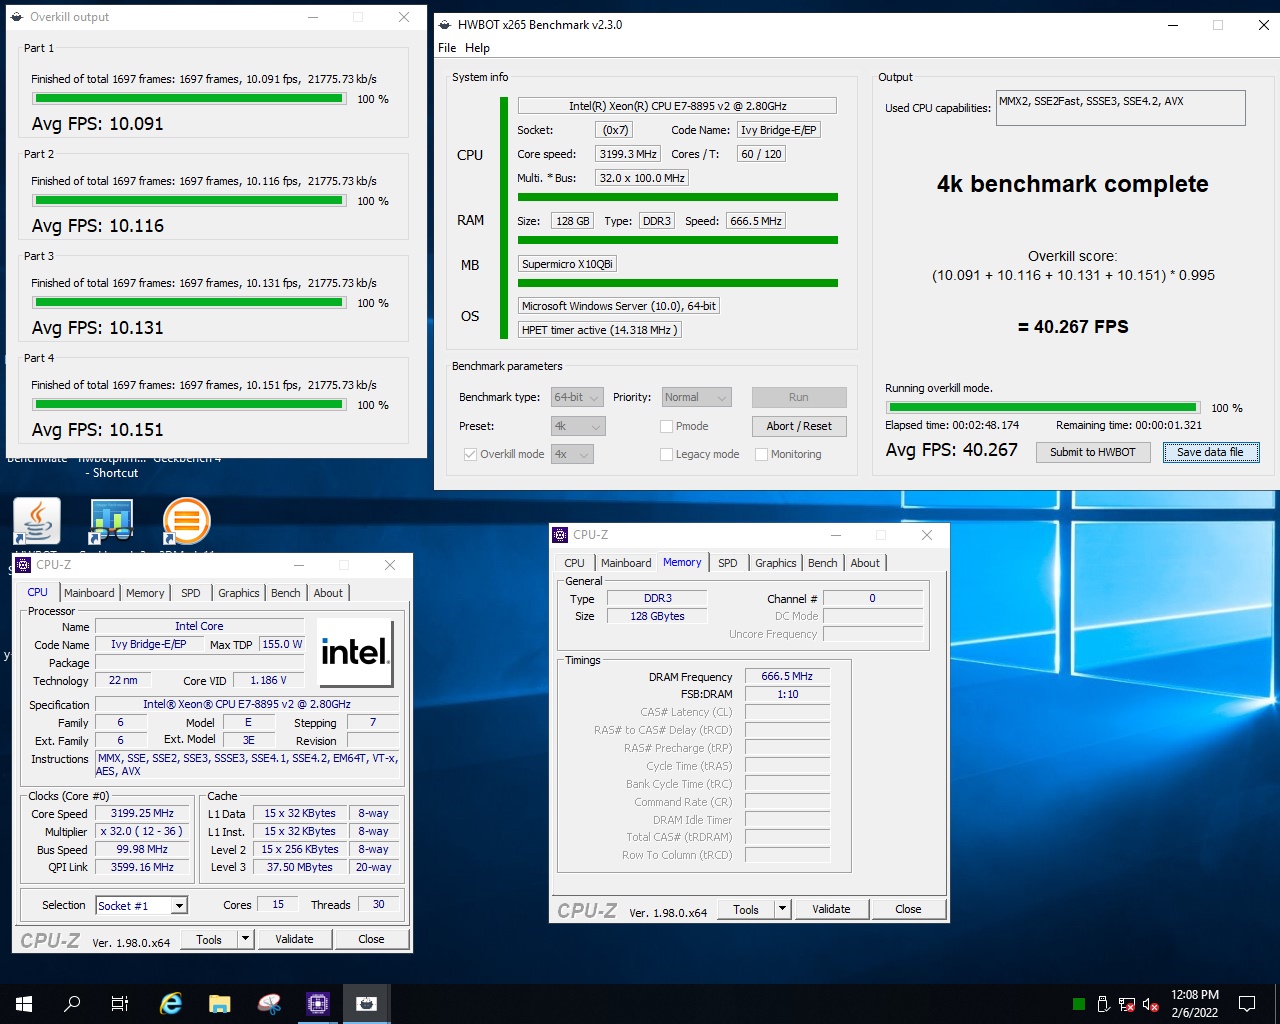
Task: Open the File menu in HWBOT x265
Action: click(447, 48)
